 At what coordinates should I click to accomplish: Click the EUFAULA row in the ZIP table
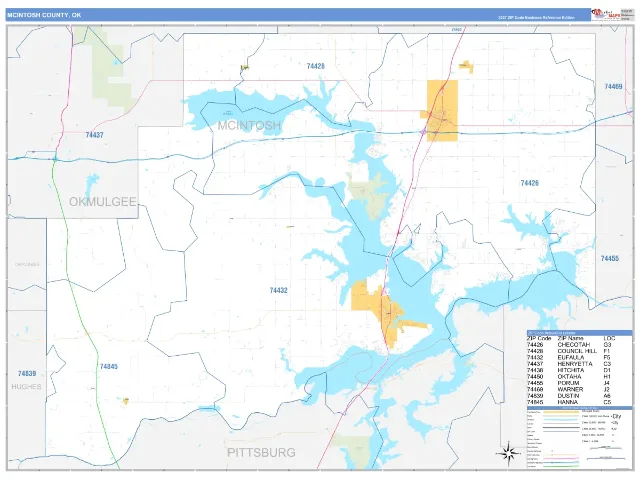coord(579,357)
